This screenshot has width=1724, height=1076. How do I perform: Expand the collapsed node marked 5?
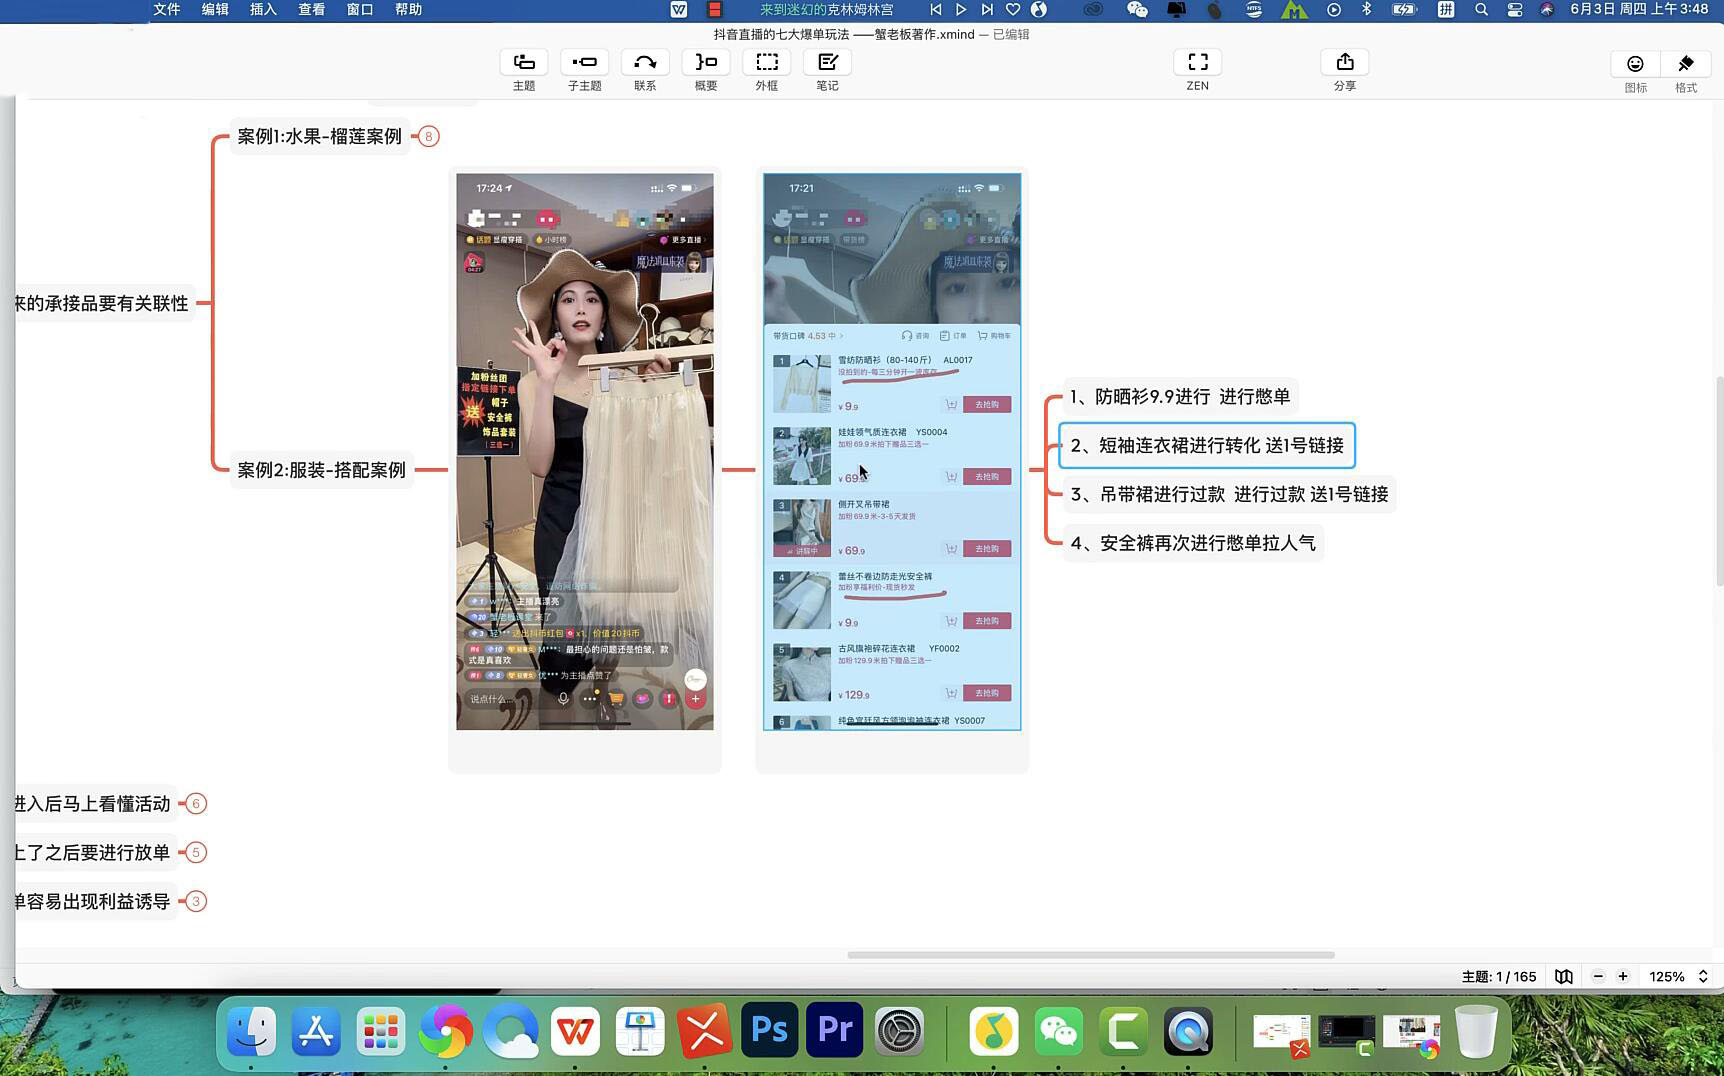point(196,853)
